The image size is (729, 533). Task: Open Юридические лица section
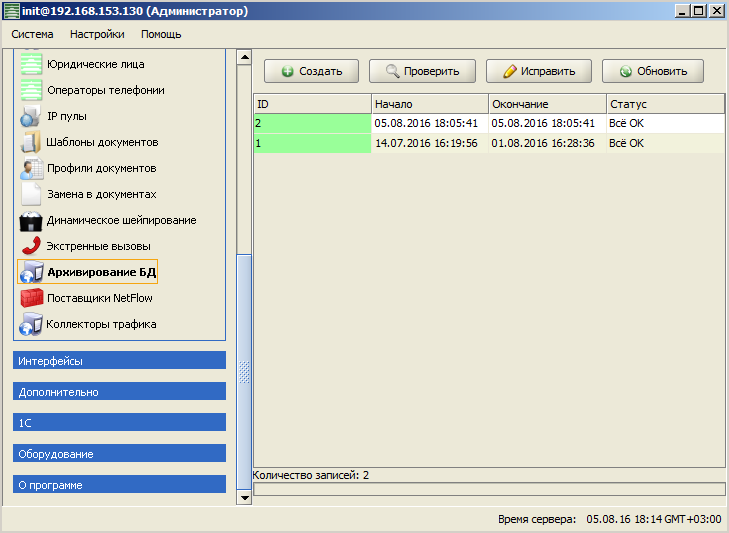coord(95,64)
